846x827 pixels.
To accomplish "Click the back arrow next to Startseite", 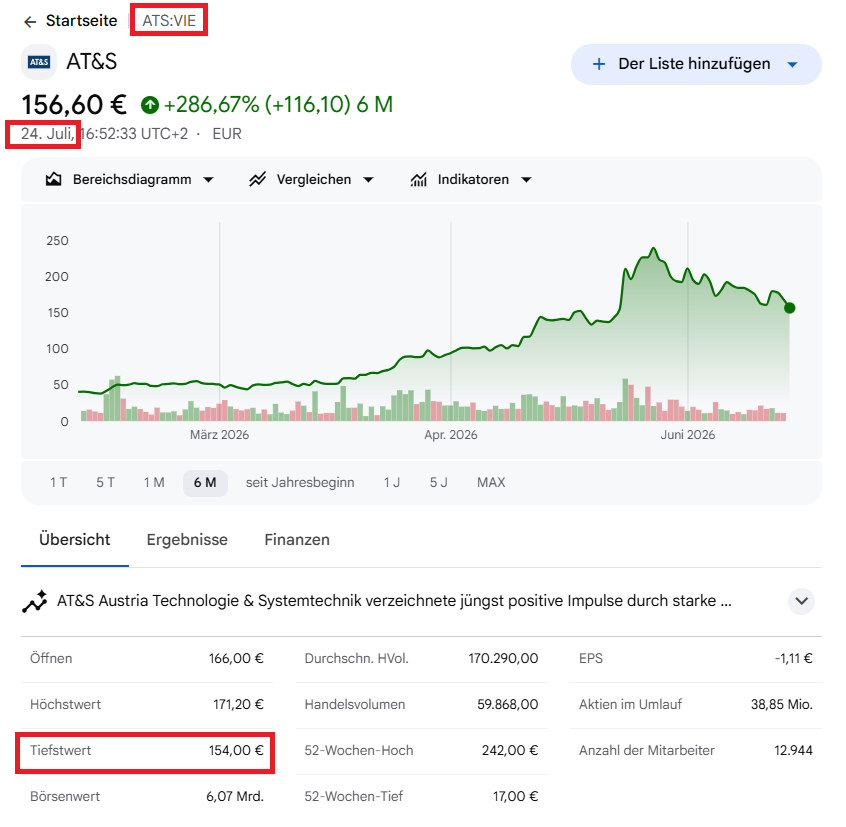I will tap(30, 22).
